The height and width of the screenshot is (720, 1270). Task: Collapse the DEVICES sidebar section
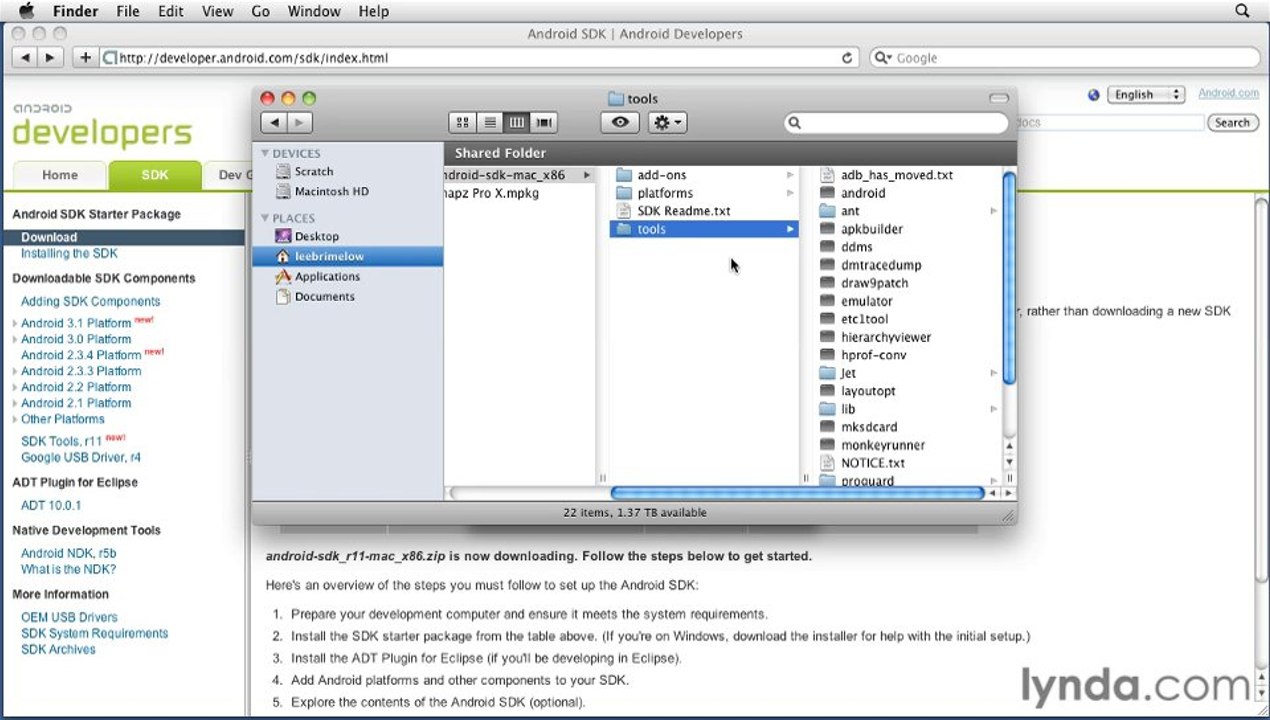pyautogui.click(x=265, y=153)
